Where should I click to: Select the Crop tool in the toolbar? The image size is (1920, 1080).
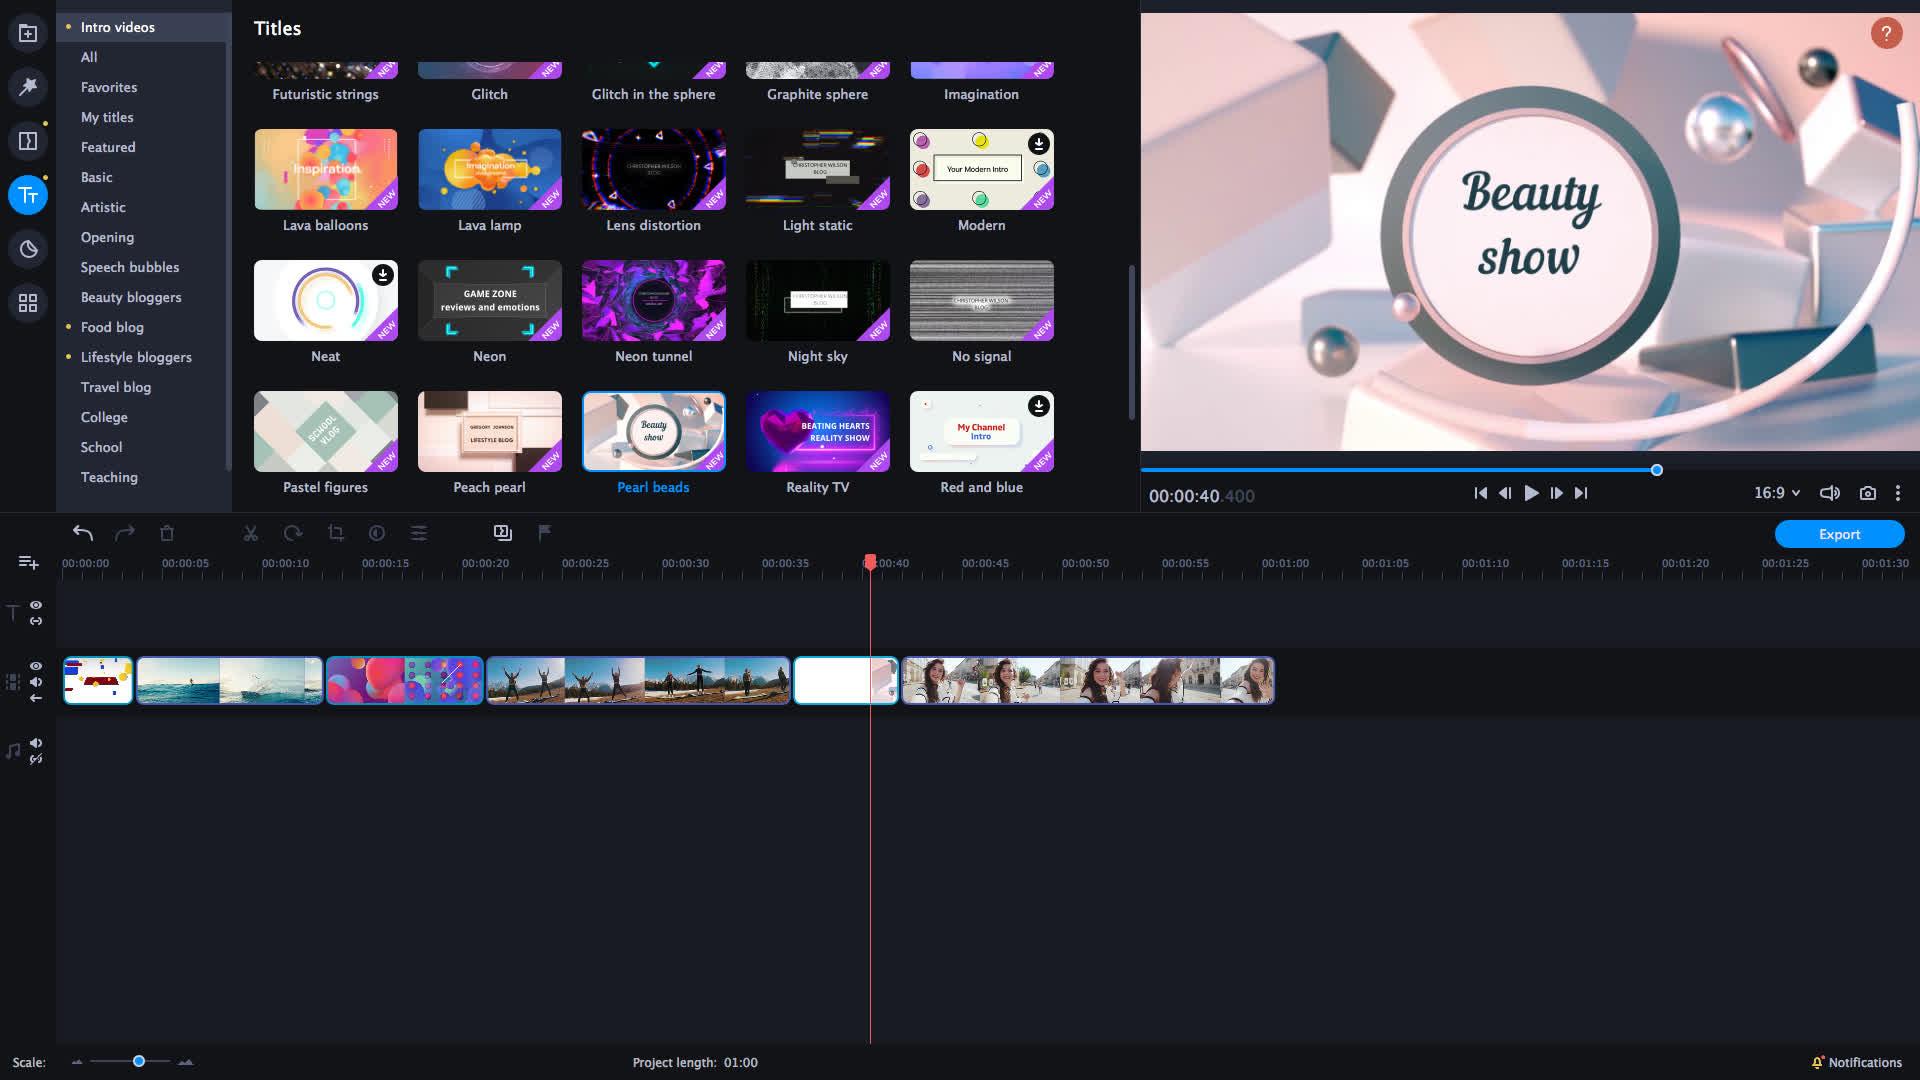[x=335, y=533]
